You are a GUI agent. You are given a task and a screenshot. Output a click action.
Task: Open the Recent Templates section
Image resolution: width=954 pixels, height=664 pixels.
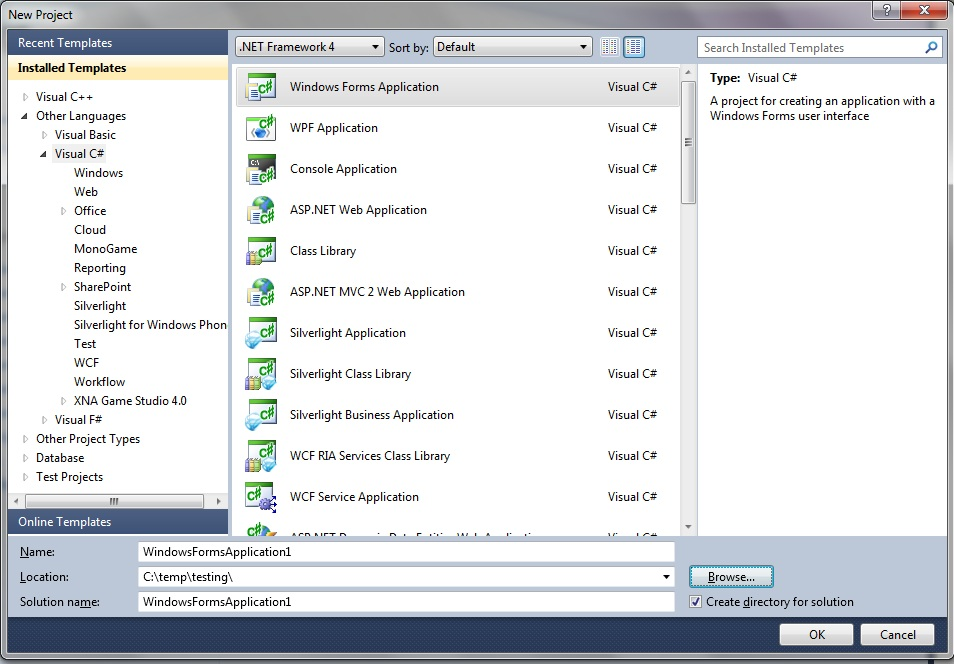tap(65, 43)
